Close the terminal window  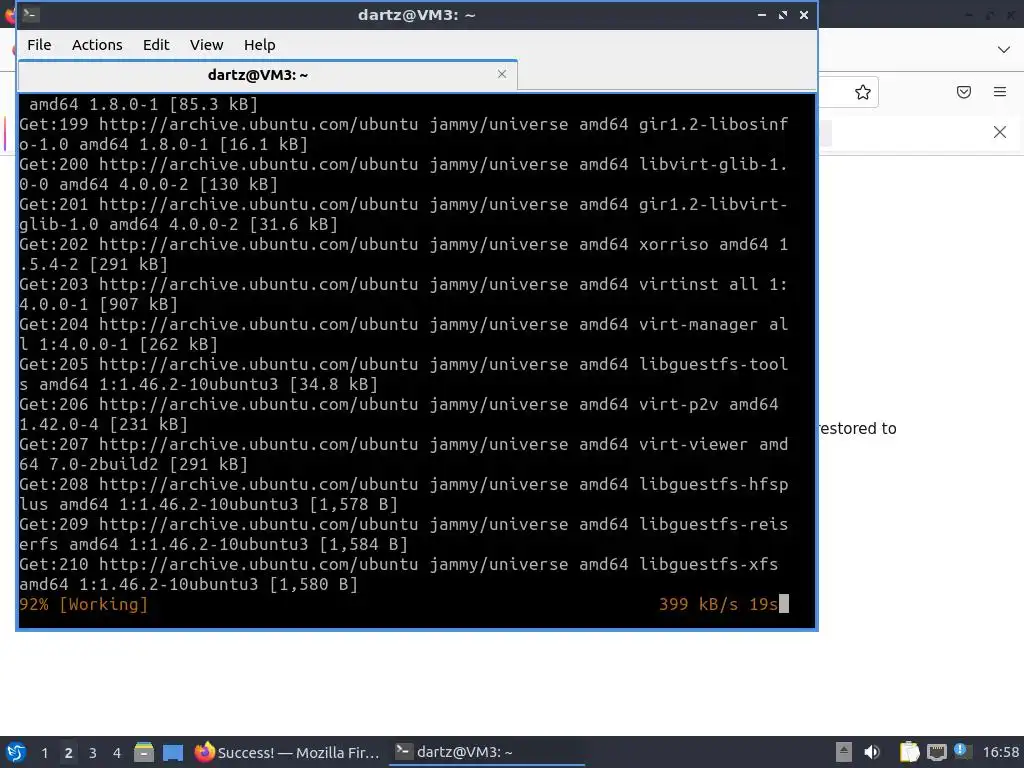[804, 14]
